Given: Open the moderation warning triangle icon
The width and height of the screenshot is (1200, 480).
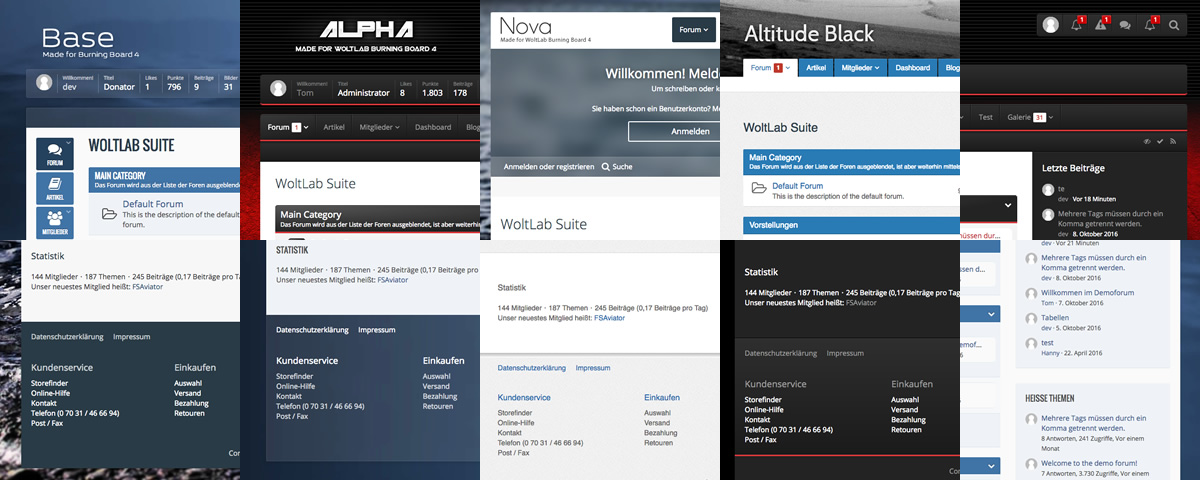Looking at the screenshot, I should click(x=1101, y=25).
